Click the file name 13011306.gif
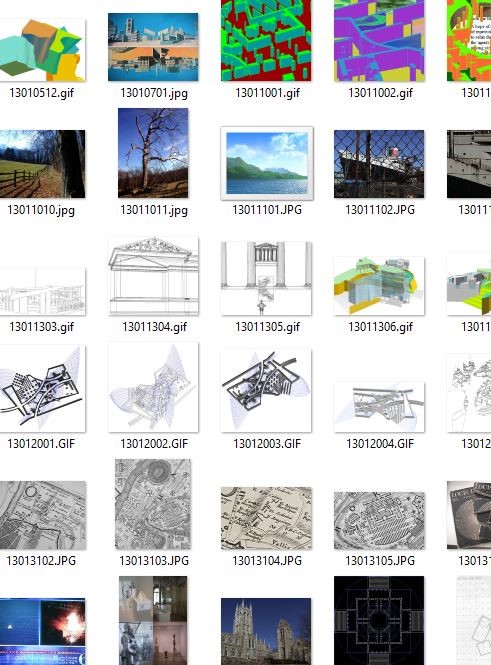 coord(380,327)
